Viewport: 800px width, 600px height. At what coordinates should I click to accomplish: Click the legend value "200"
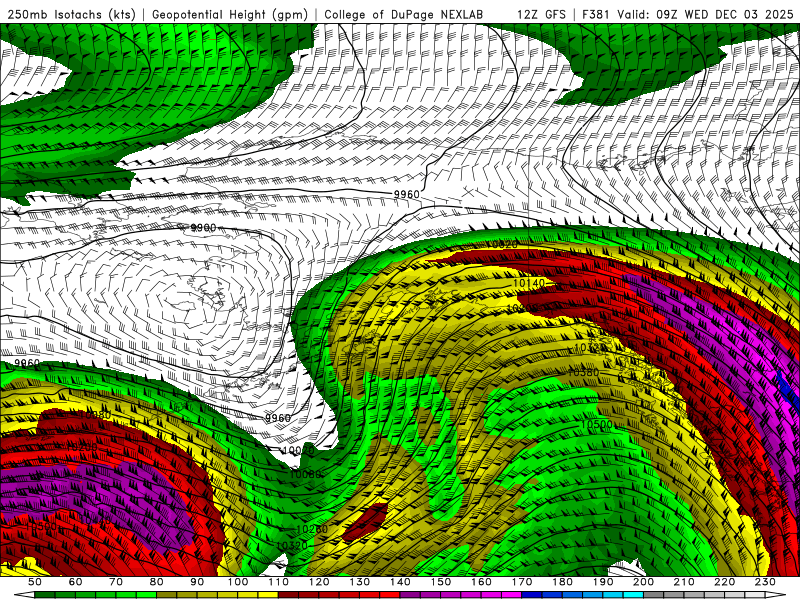click(x=643, y=582)
